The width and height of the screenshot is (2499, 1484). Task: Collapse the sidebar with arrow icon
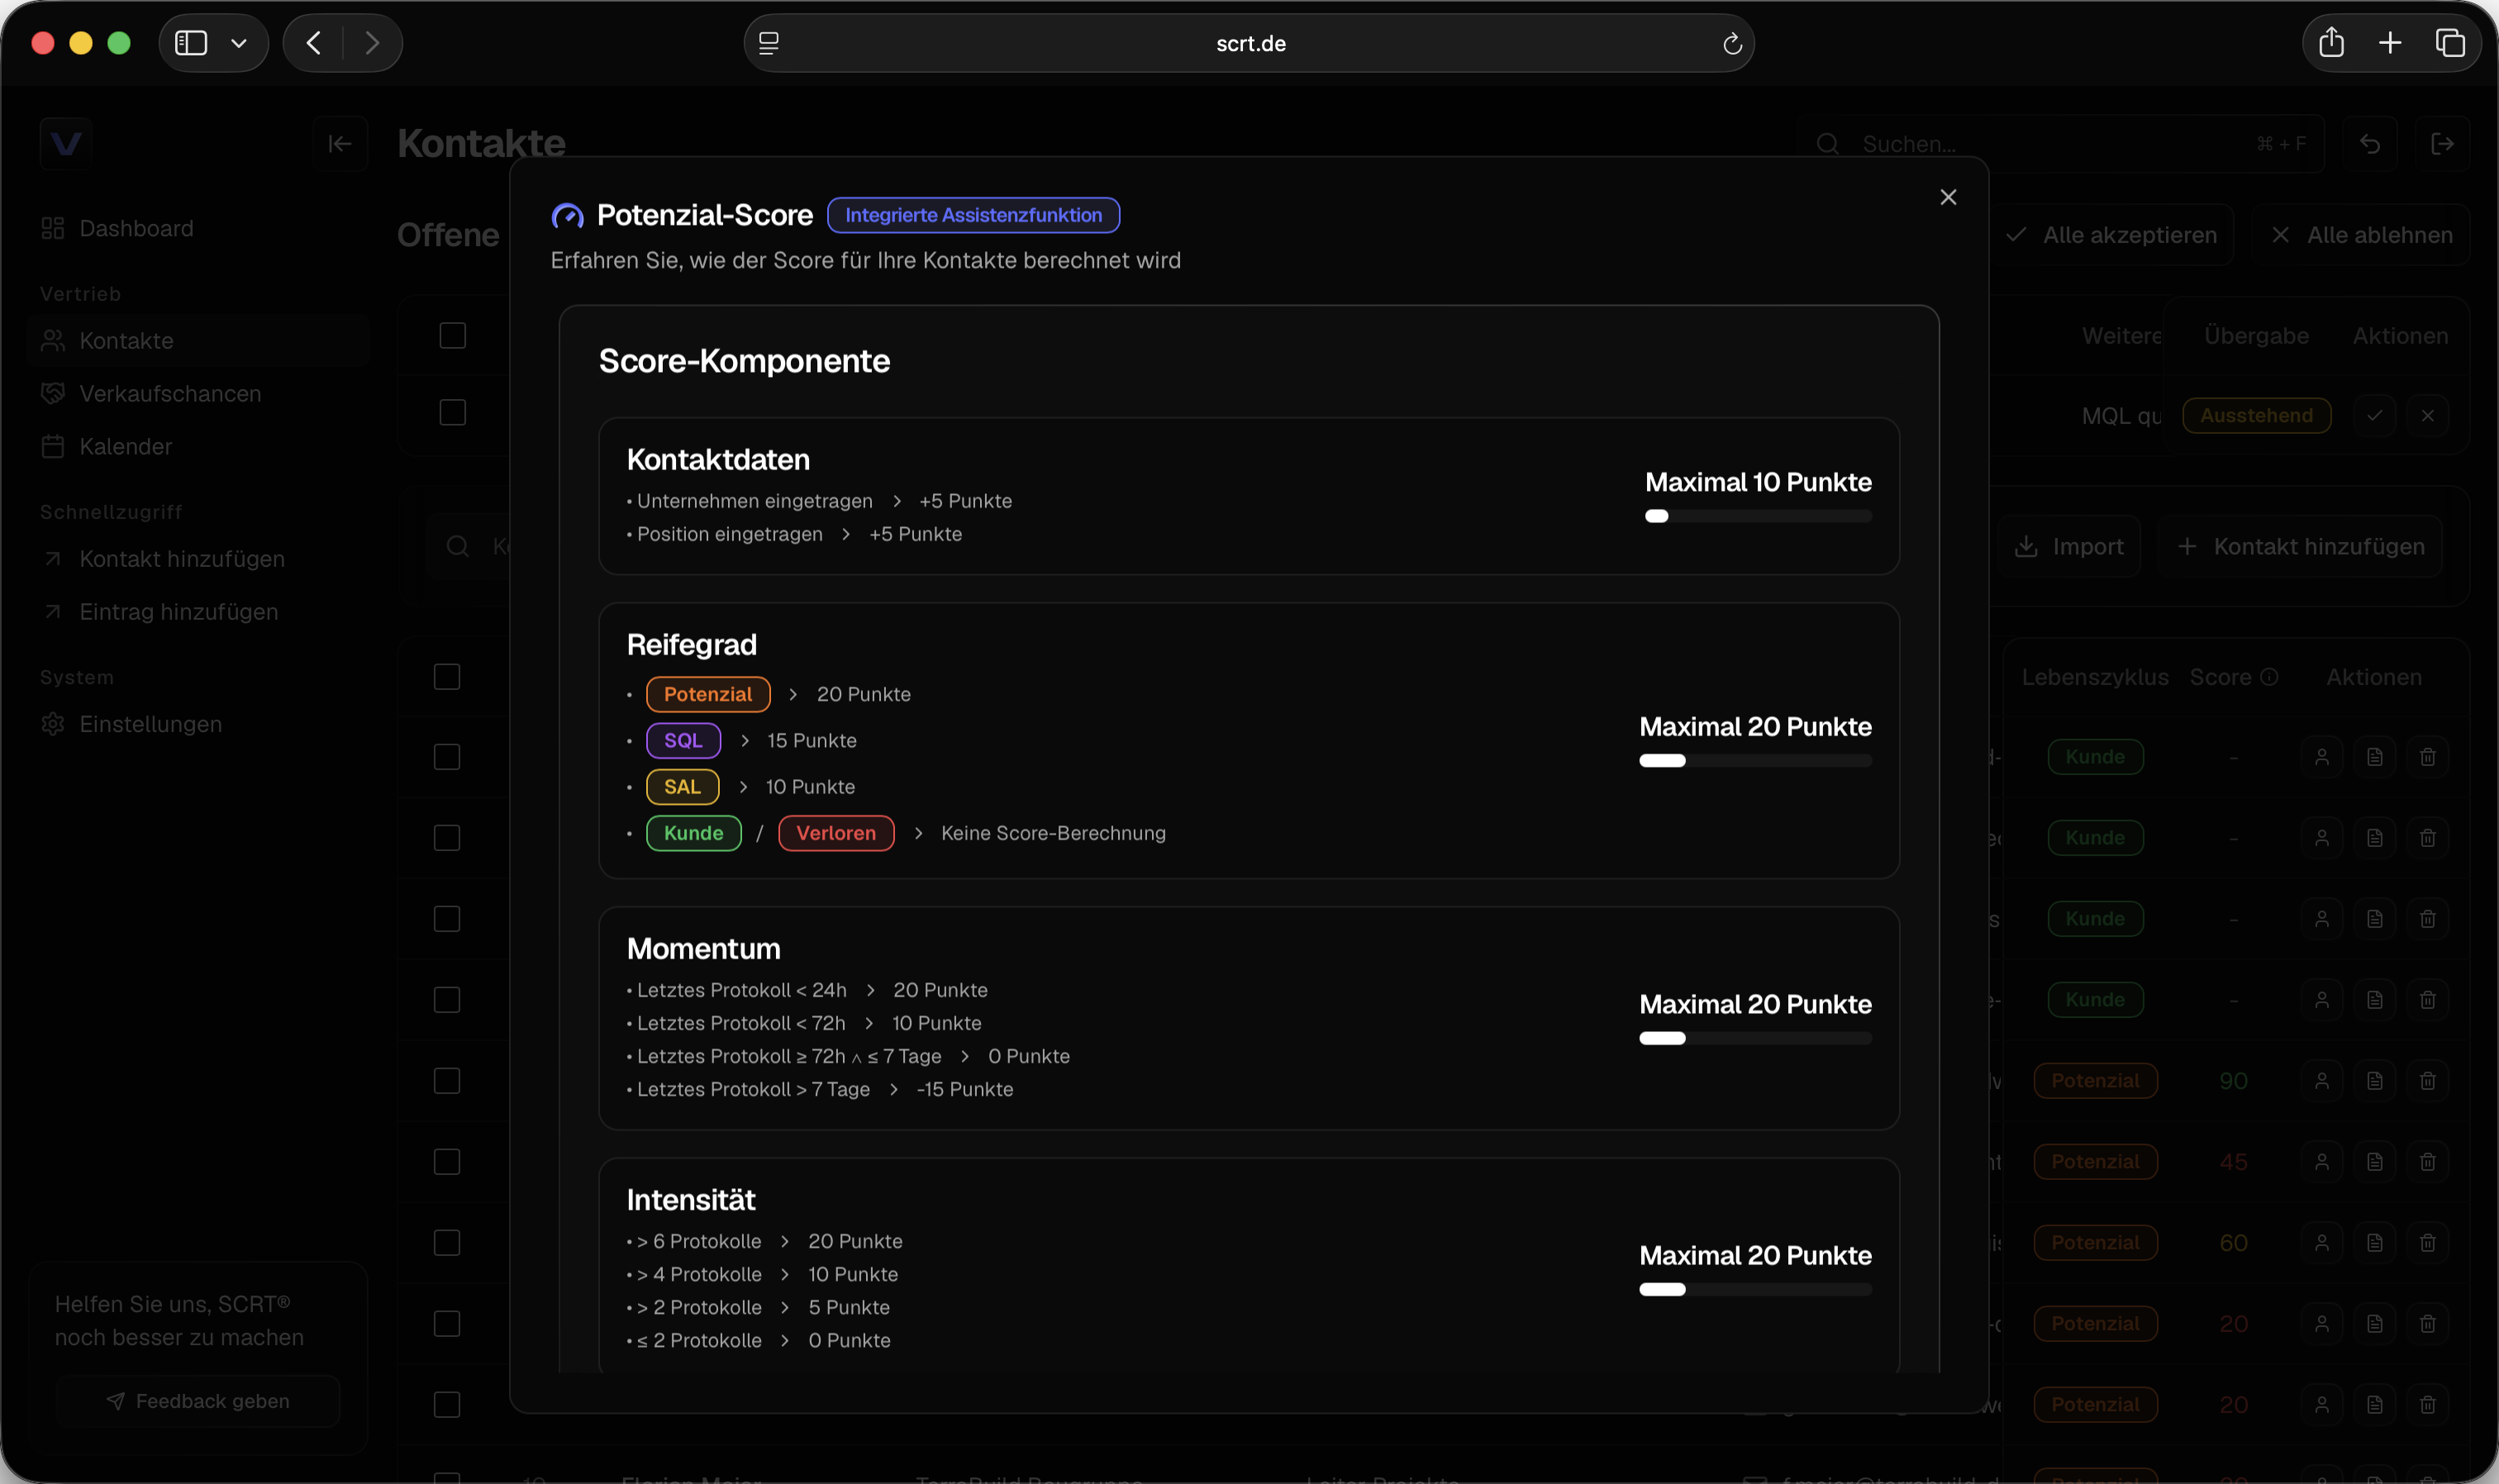pyautogui.click(x=340, y=144)
